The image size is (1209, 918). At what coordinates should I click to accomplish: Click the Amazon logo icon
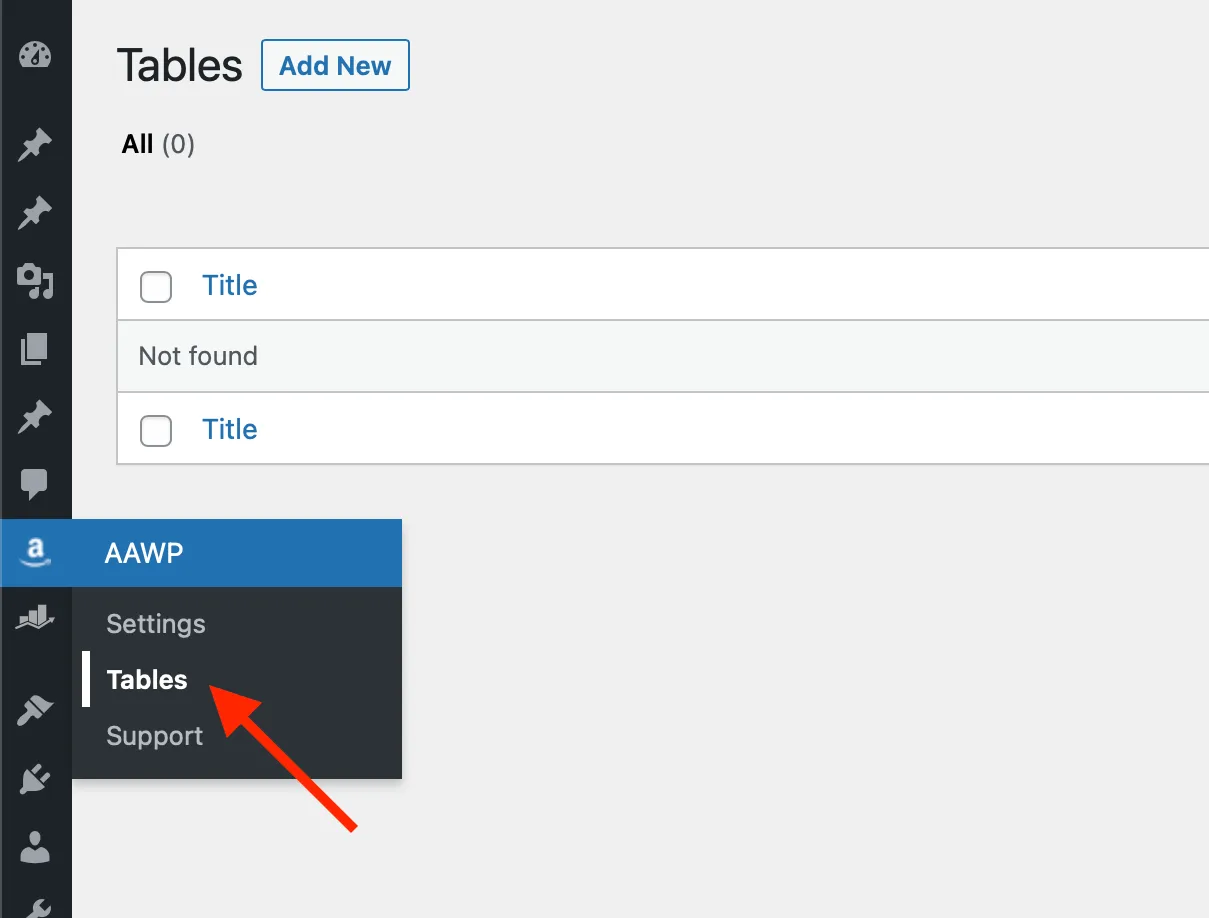pos(35,552)
